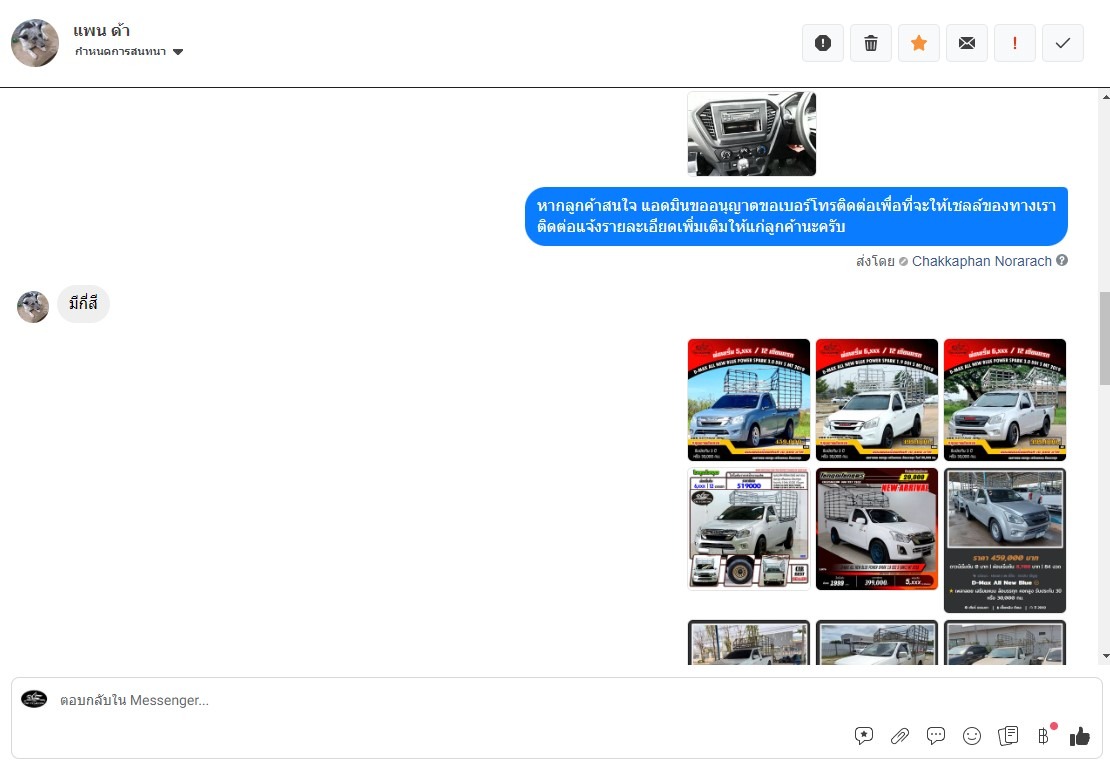The width and height of the screenshot is (1110, 761).
Task: Flag conversation with red exclamation follow-up icon
Action: [1015, 43]
